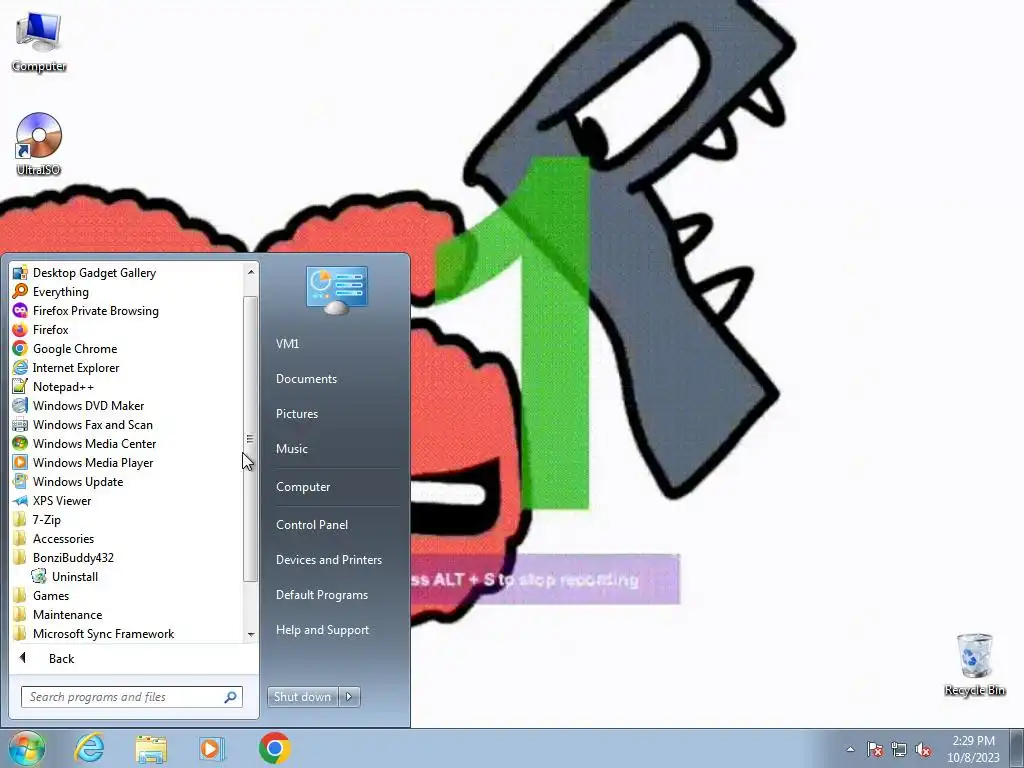Expand the 7-Zip folder
The height and width of the screenshot is (768, 1024).
37,520
